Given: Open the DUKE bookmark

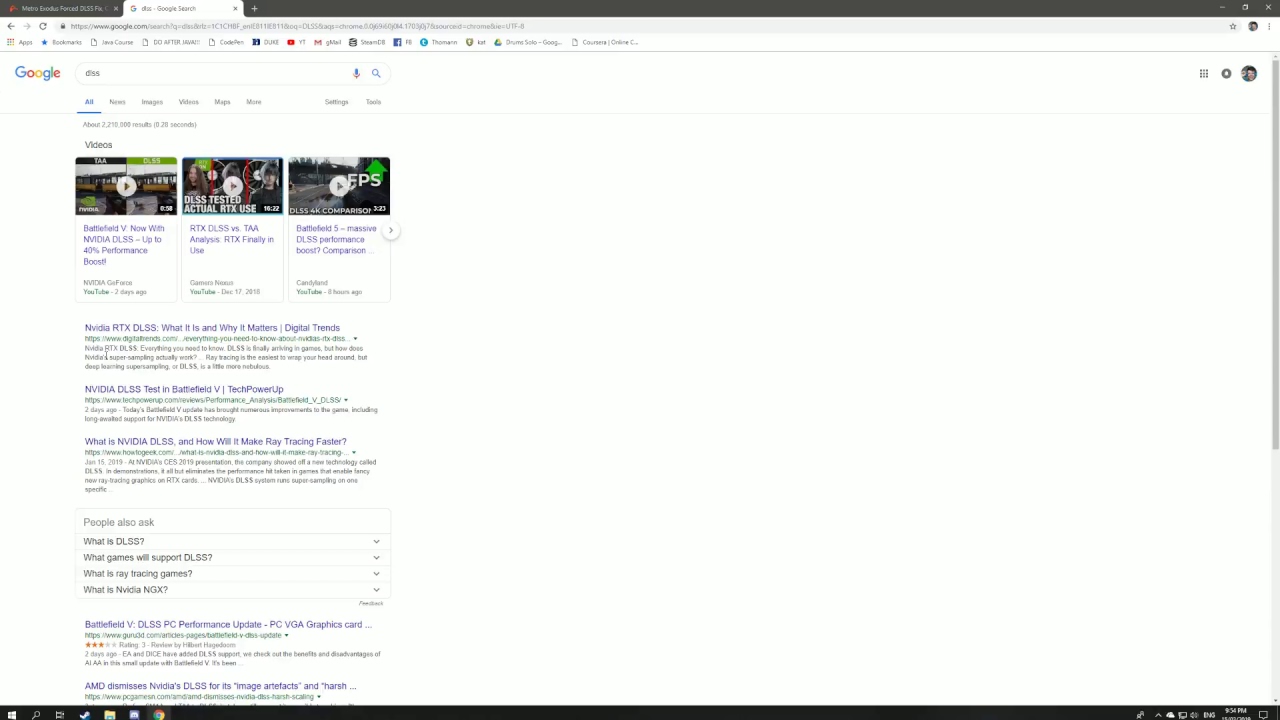Looking at the screenshot, I should click(266, 42).
